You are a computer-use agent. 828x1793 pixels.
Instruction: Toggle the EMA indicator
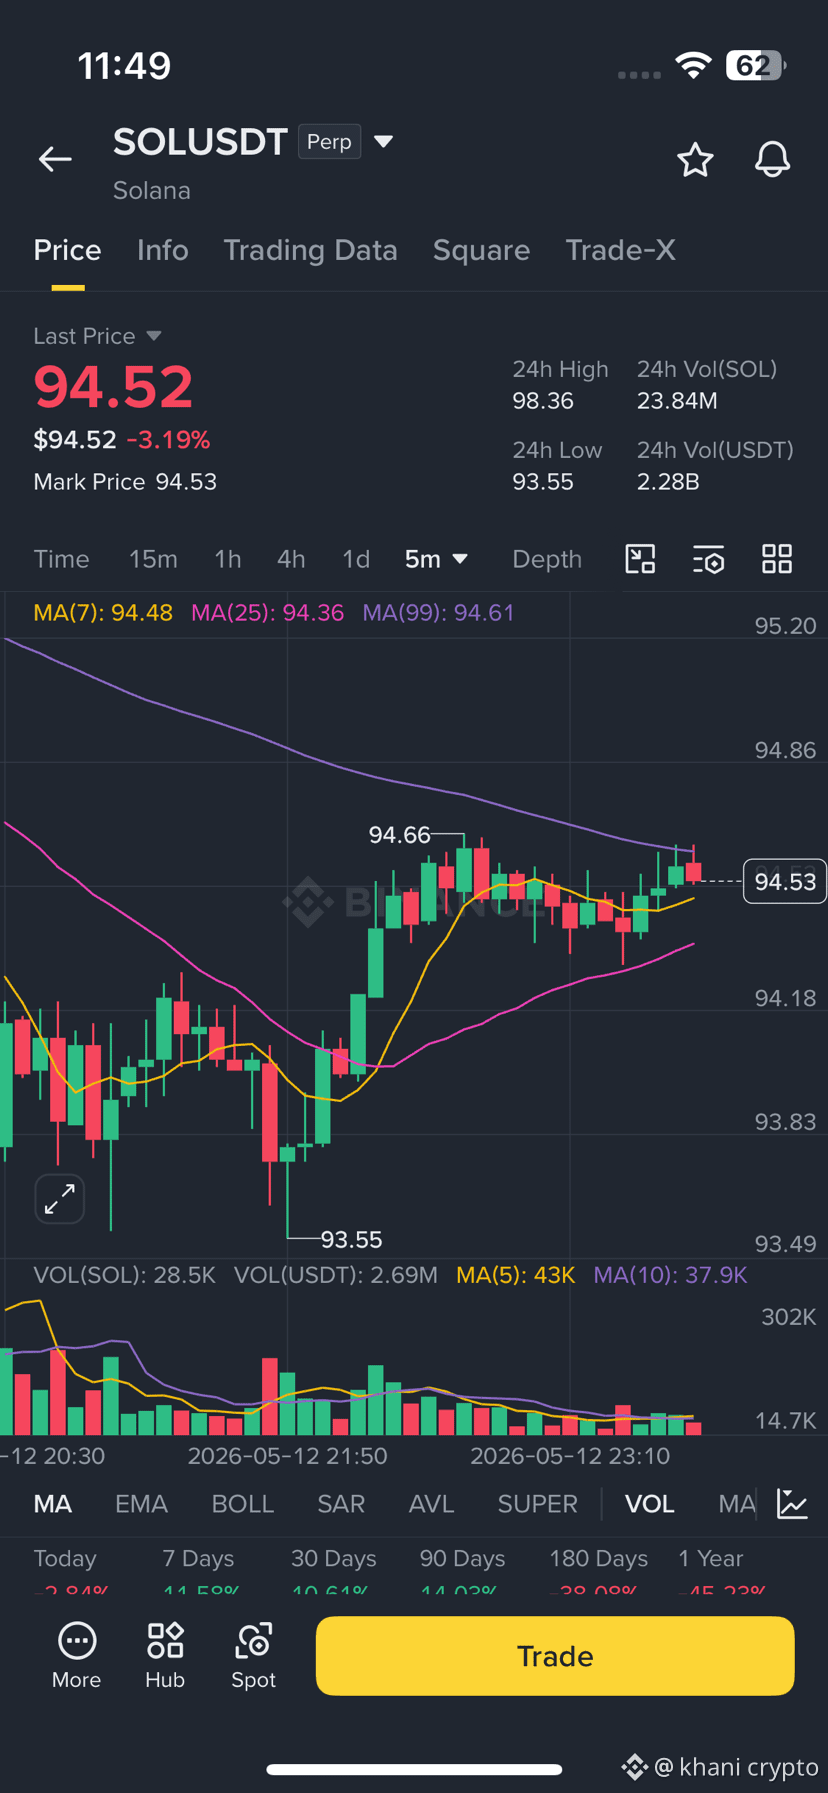tap(141, 1504)
